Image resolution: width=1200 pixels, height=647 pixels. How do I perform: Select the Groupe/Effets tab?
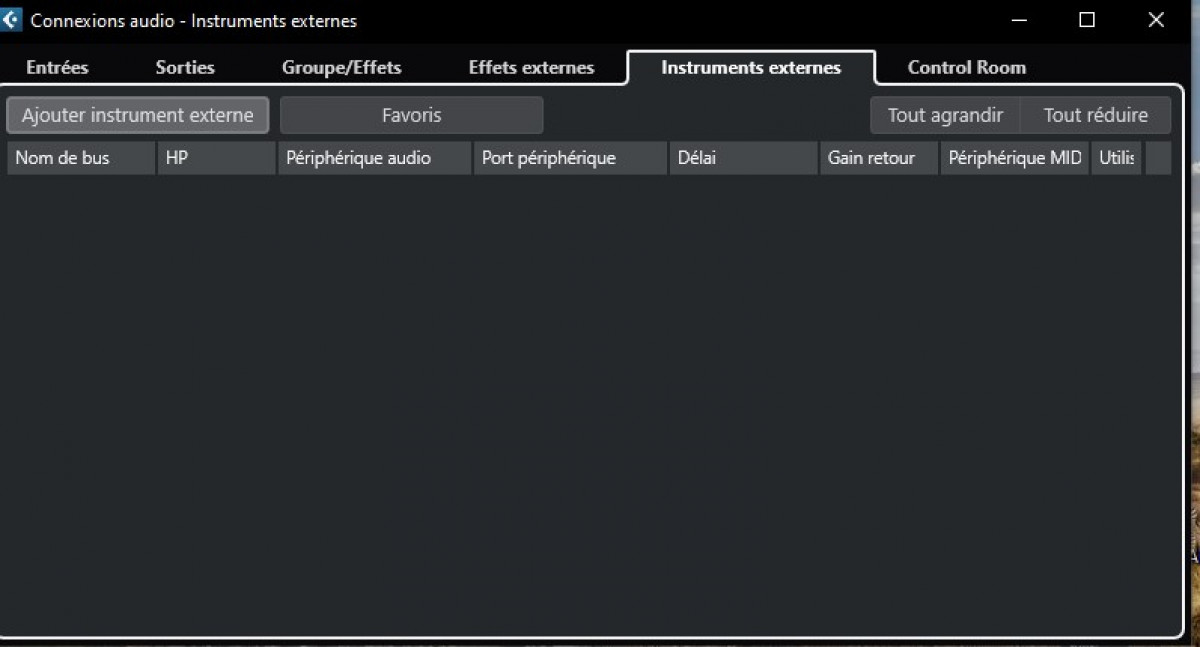341,68
